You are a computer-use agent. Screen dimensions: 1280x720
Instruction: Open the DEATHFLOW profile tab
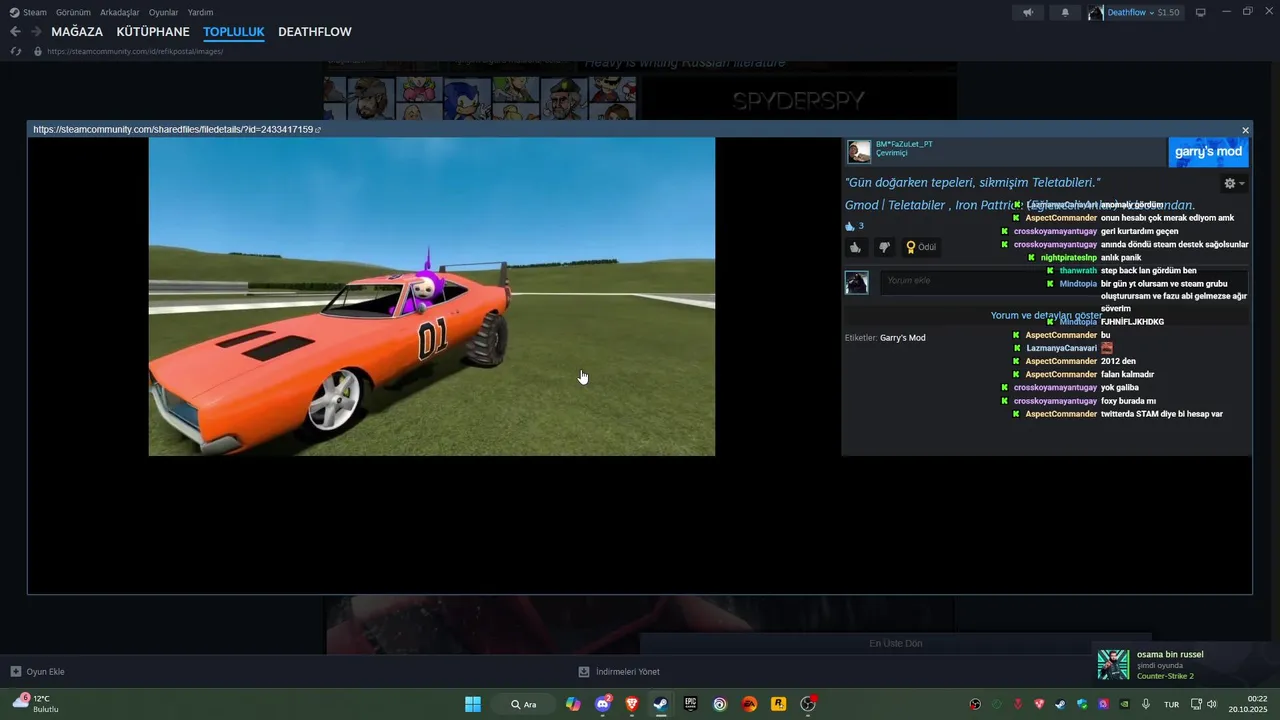click(315, 32)
